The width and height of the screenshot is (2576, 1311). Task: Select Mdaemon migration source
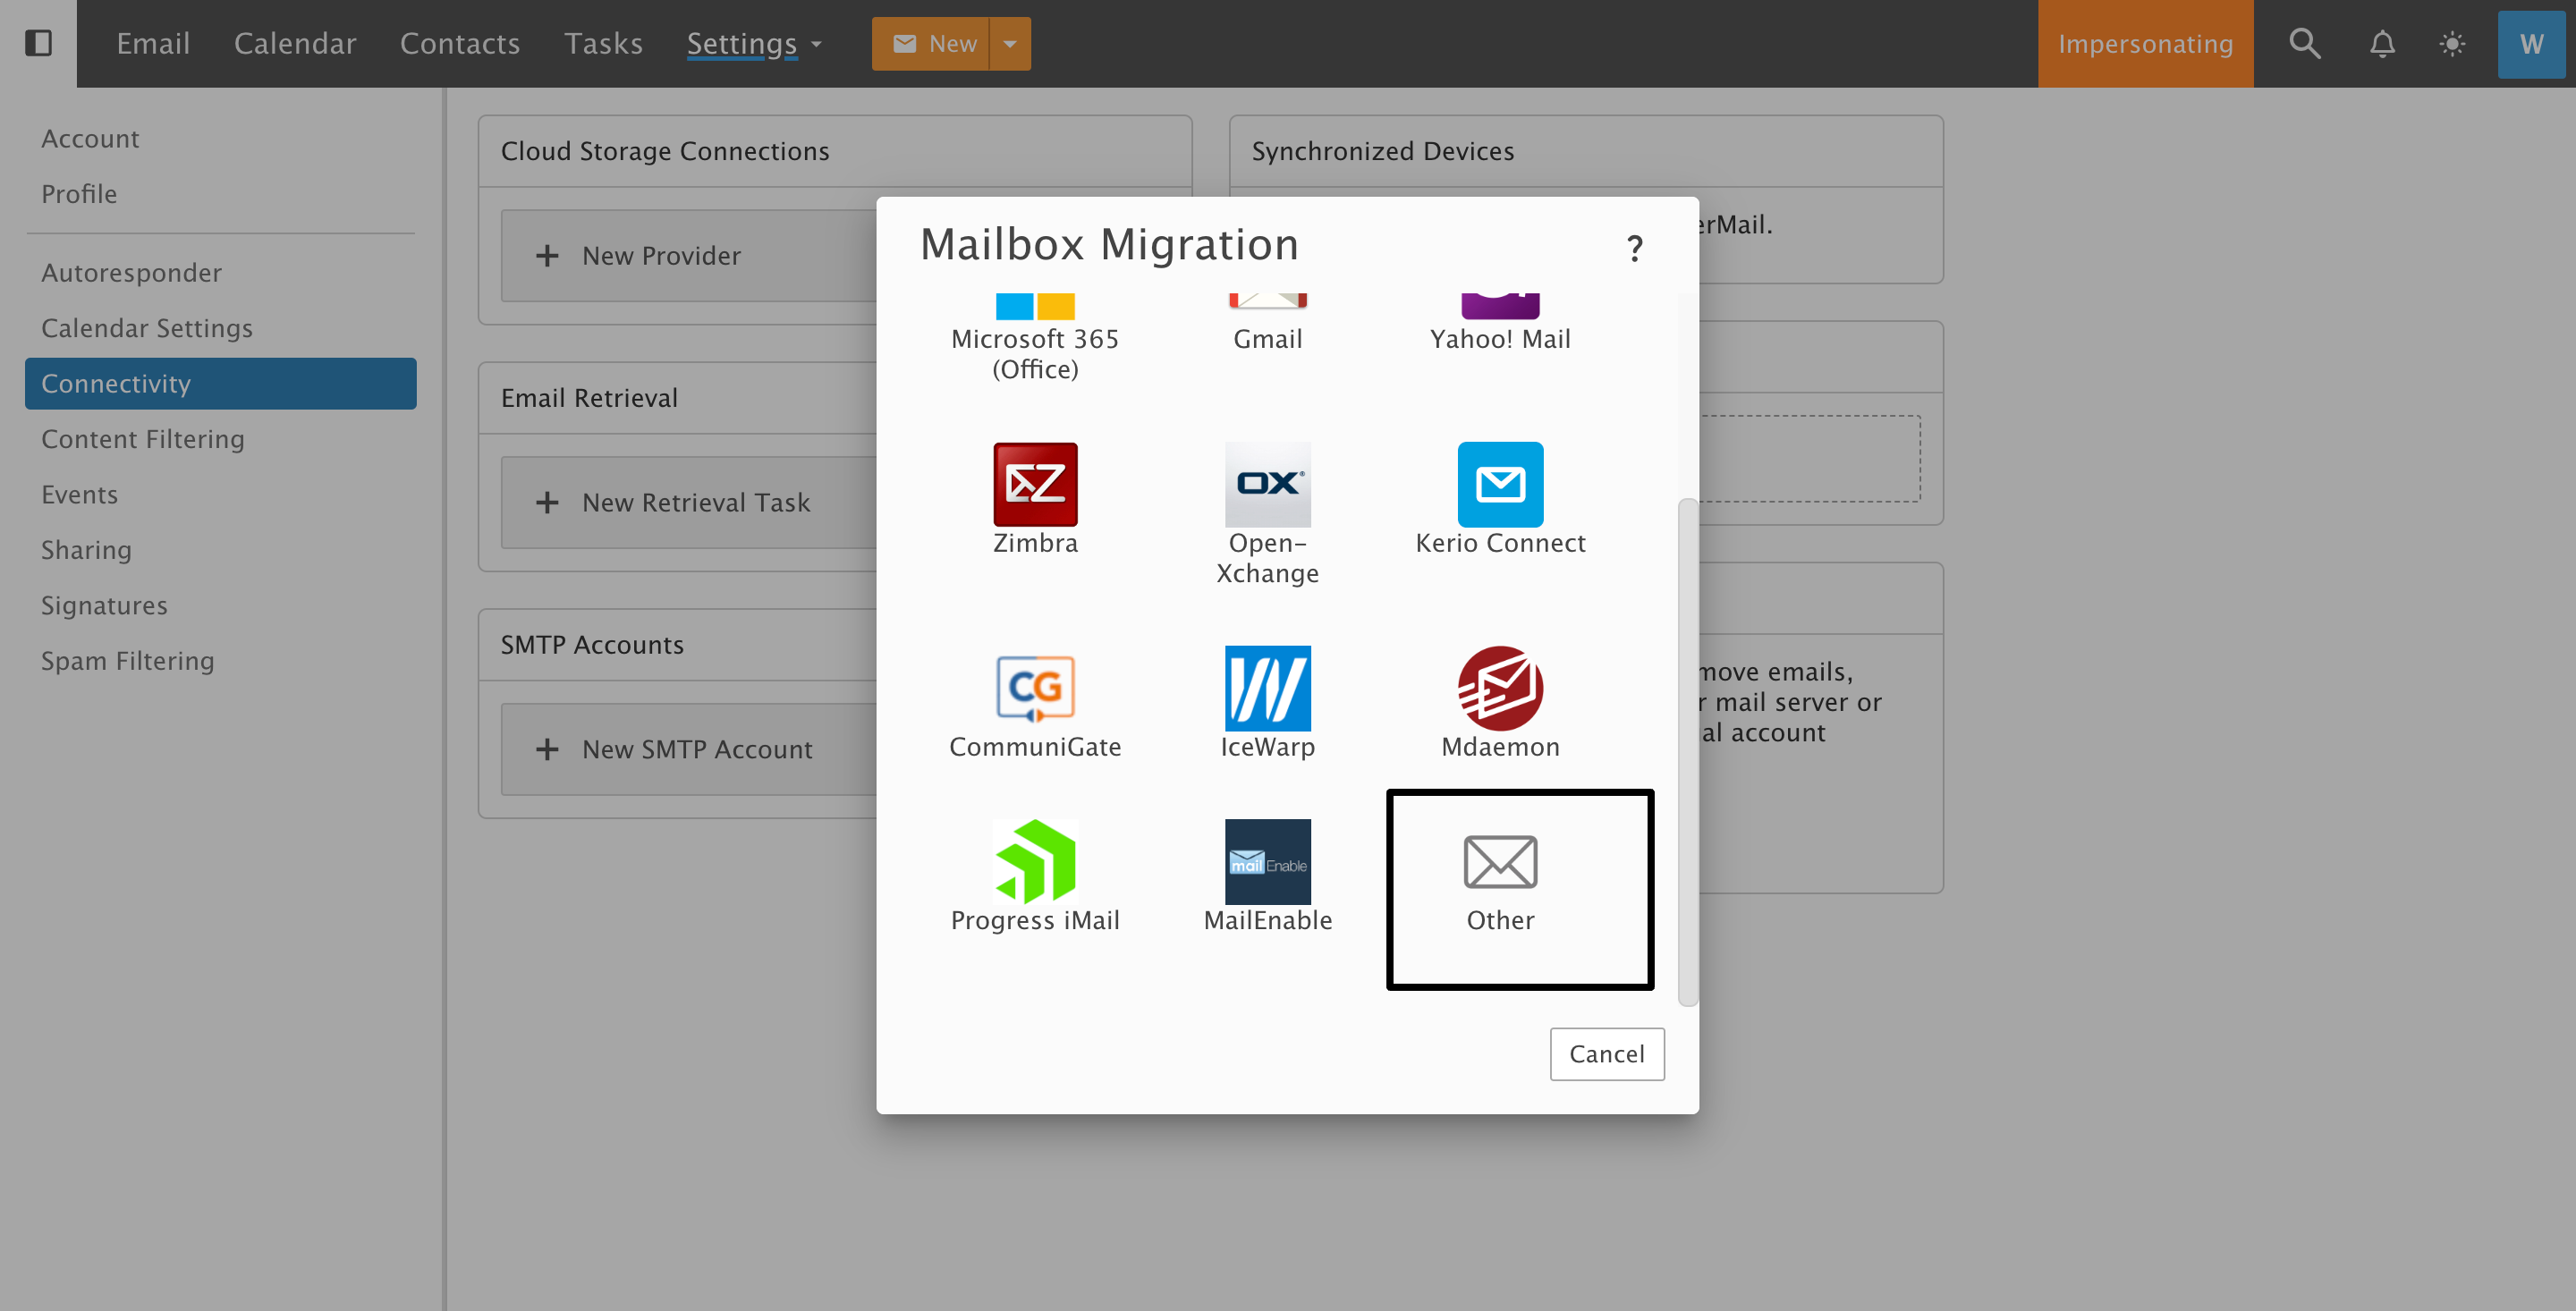(x=1500, y=703)
